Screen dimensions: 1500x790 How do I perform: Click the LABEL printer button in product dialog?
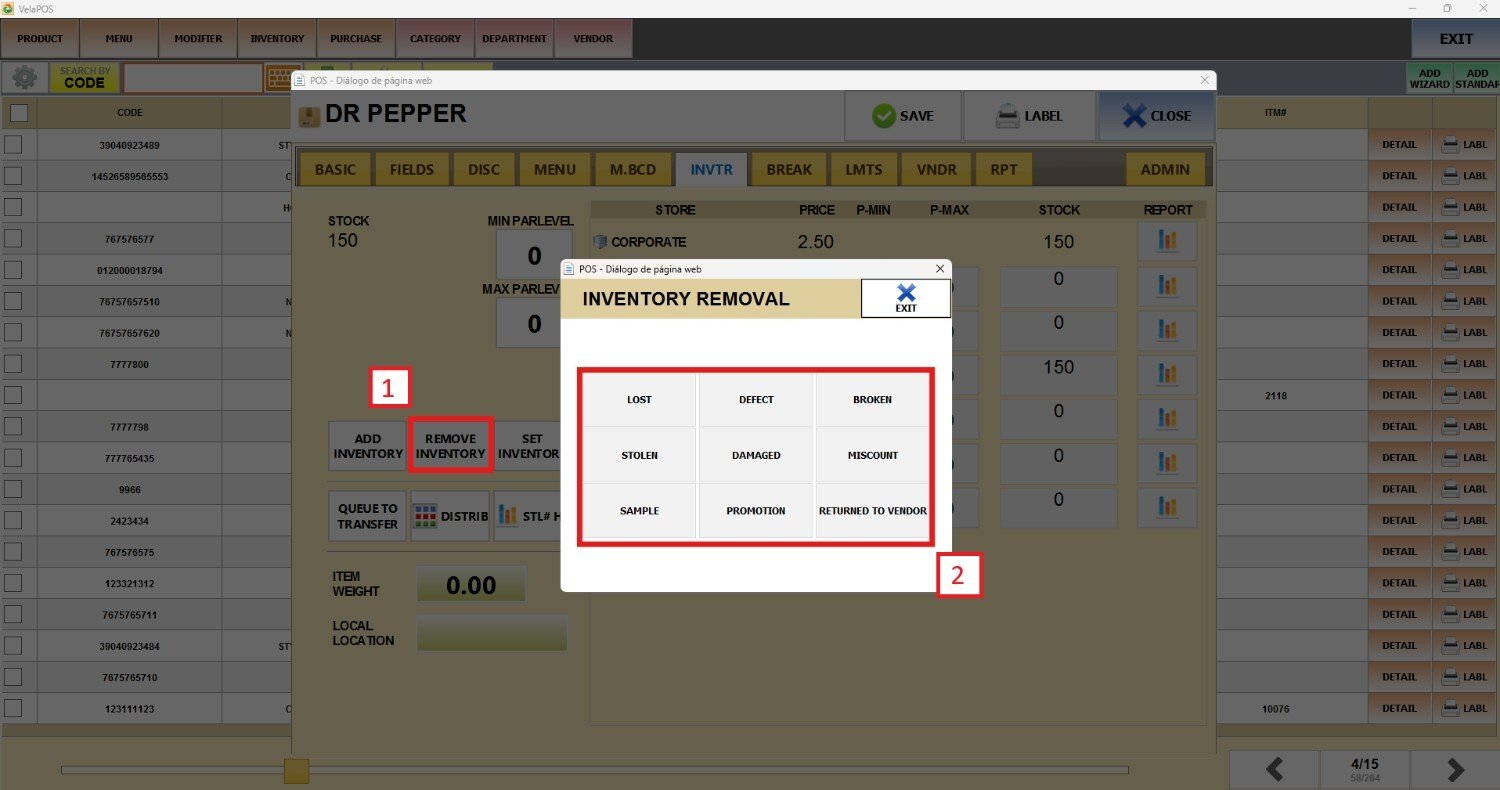(x=1028, y=116)
